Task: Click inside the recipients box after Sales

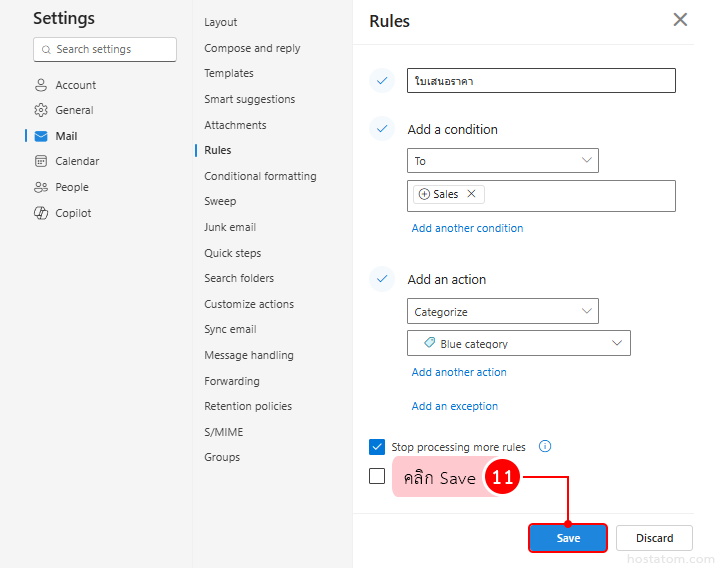Action: [579, 196]
